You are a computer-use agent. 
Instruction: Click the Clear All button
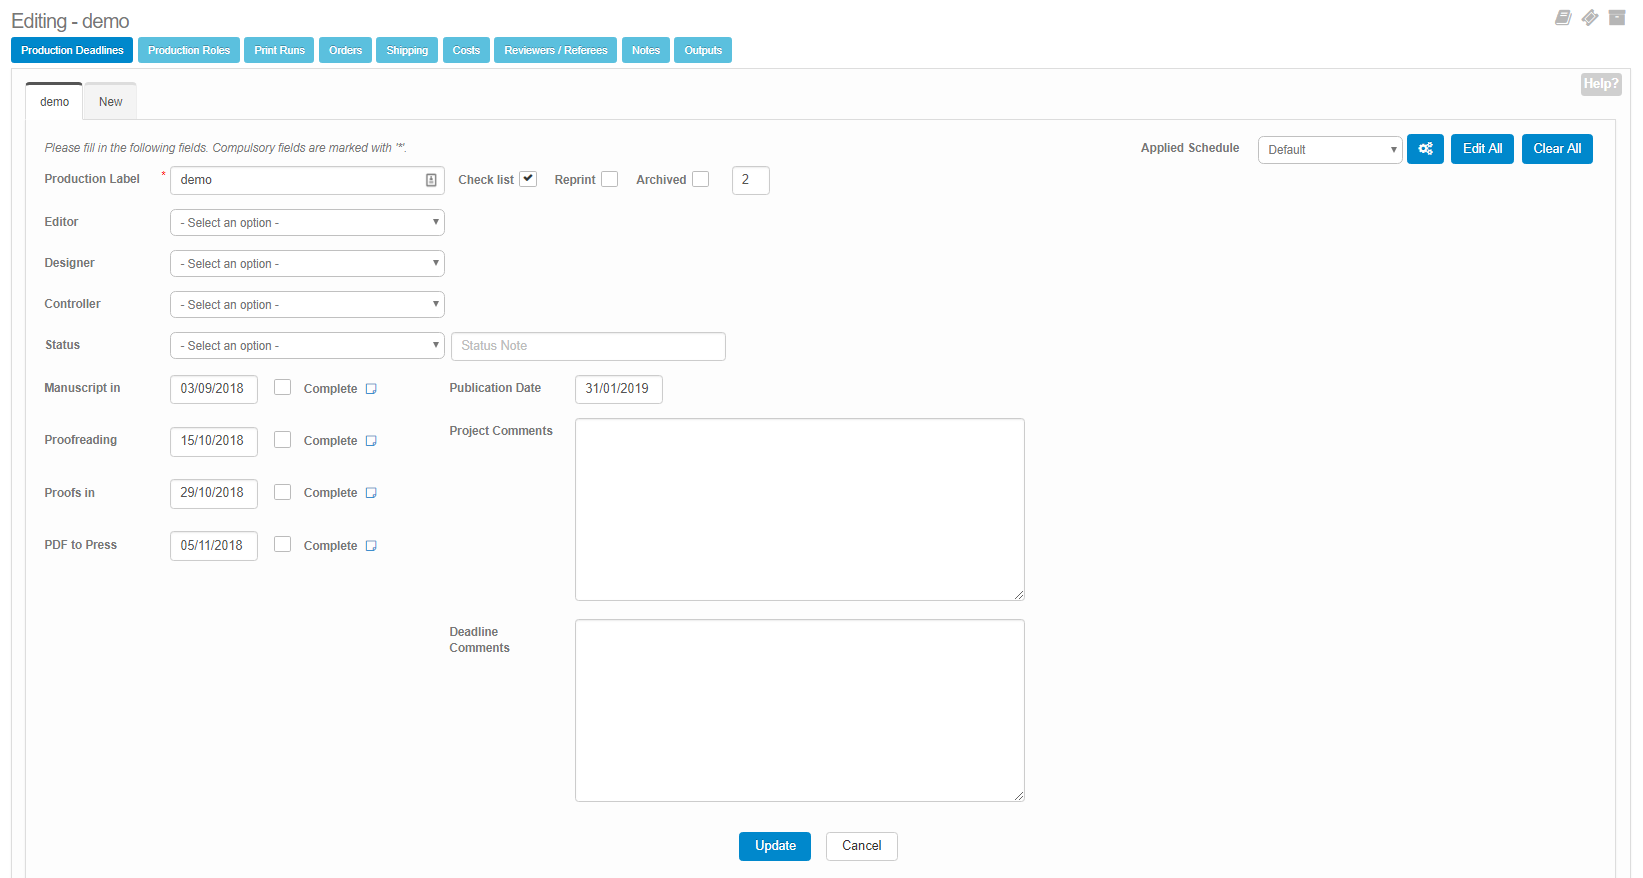pyautogui.click(x=1557, y=149)
